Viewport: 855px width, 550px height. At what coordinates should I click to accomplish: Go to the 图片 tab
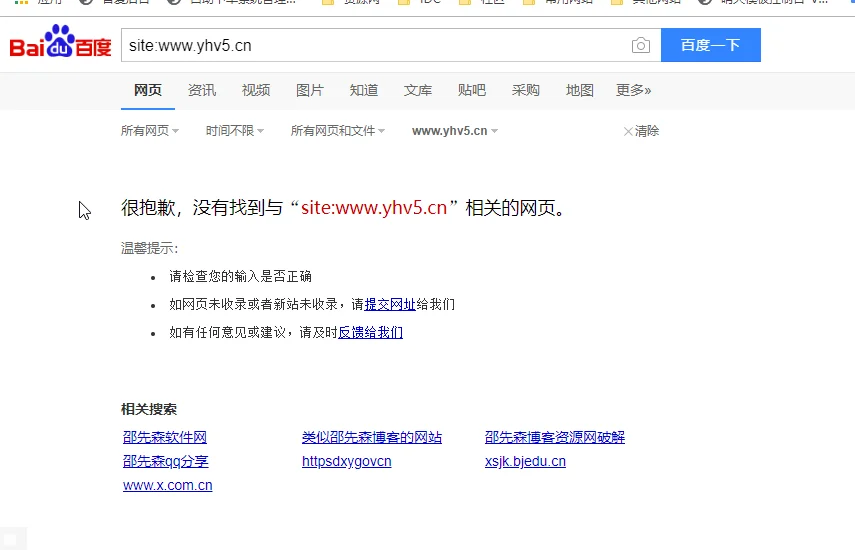tap(310, 90)
